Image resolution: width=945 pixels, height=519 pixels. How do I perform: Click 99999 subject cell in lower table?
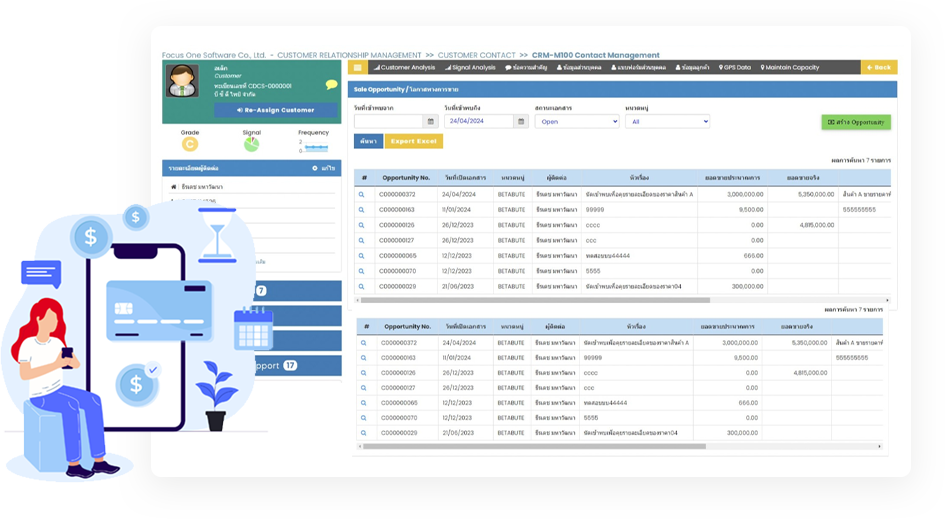point(593,358)
